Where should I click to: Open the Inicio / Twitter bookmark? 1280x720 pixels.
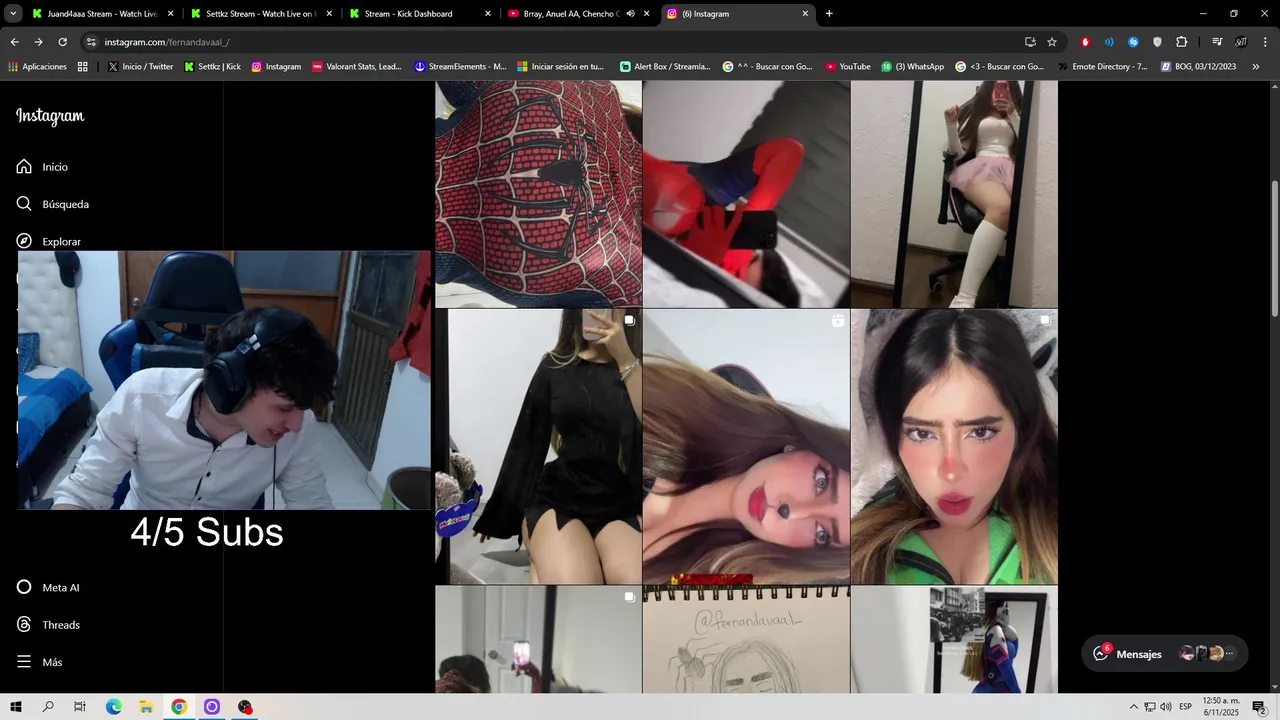point(140,66)
